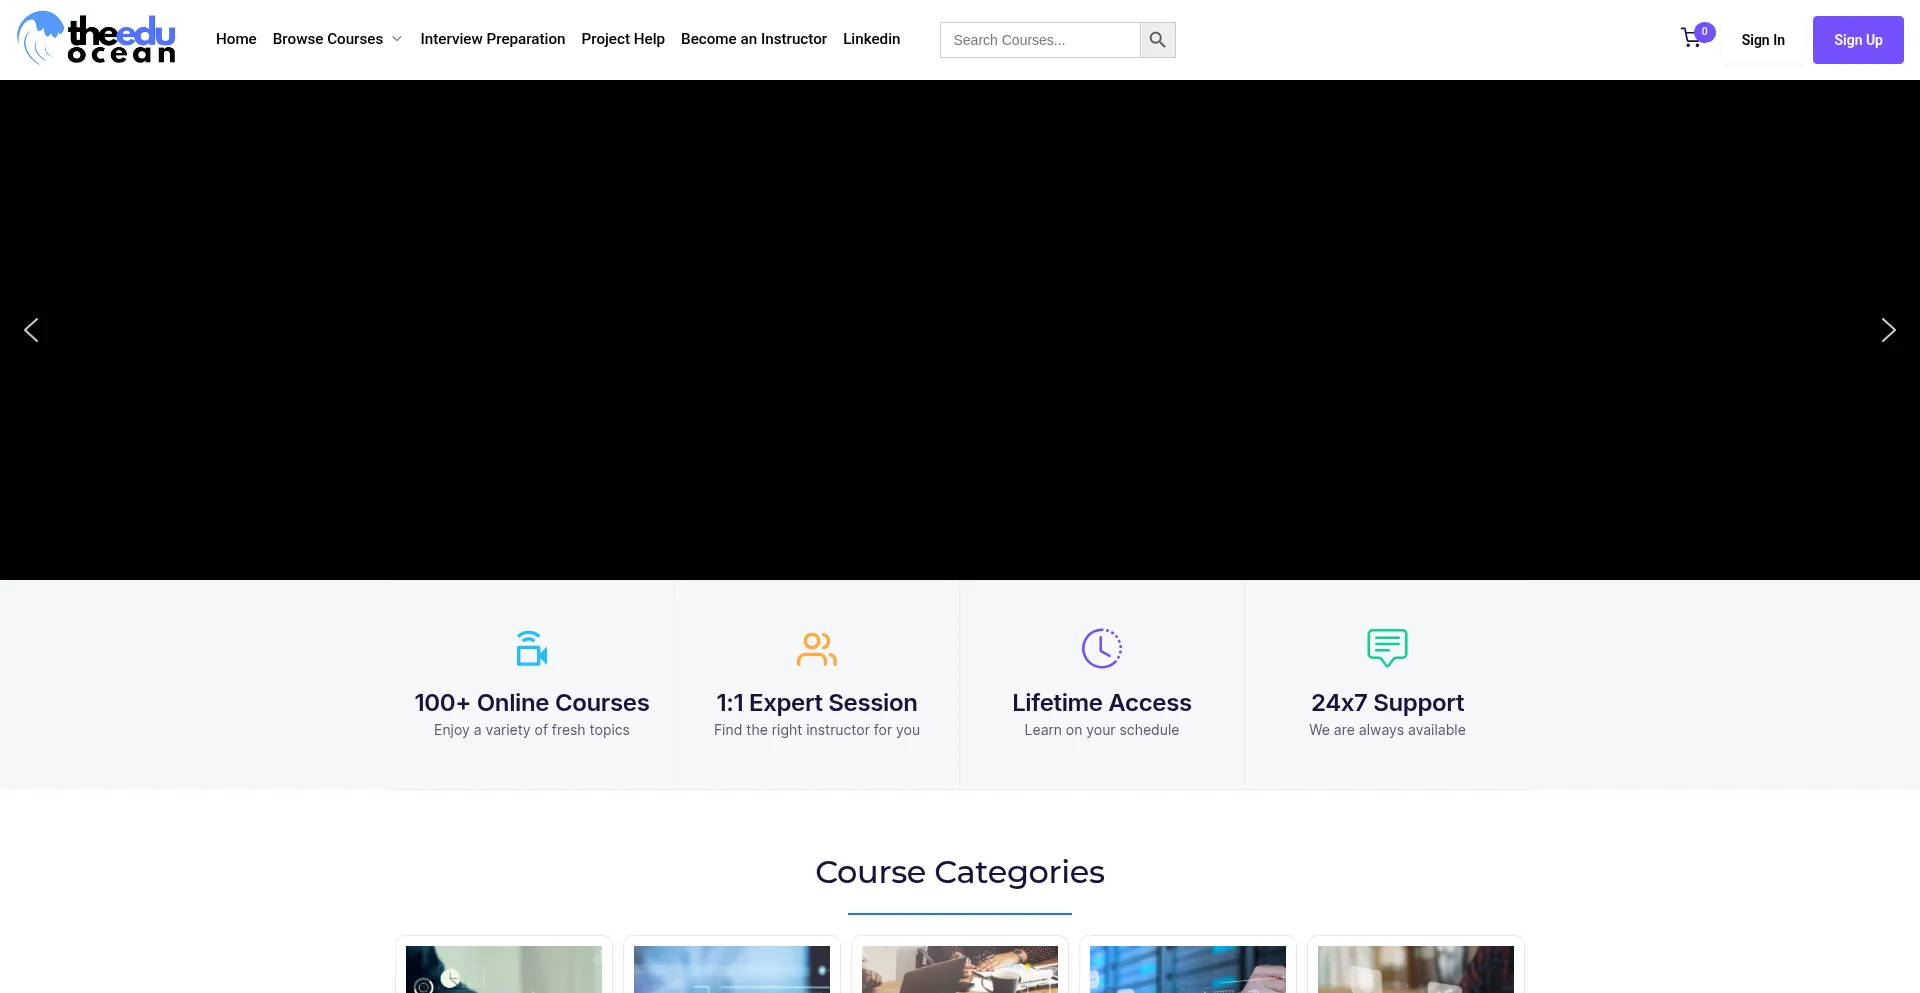The image size is (1920, 993).
Task: Go to previous slide arrow
Action: (x=31, y=330)
